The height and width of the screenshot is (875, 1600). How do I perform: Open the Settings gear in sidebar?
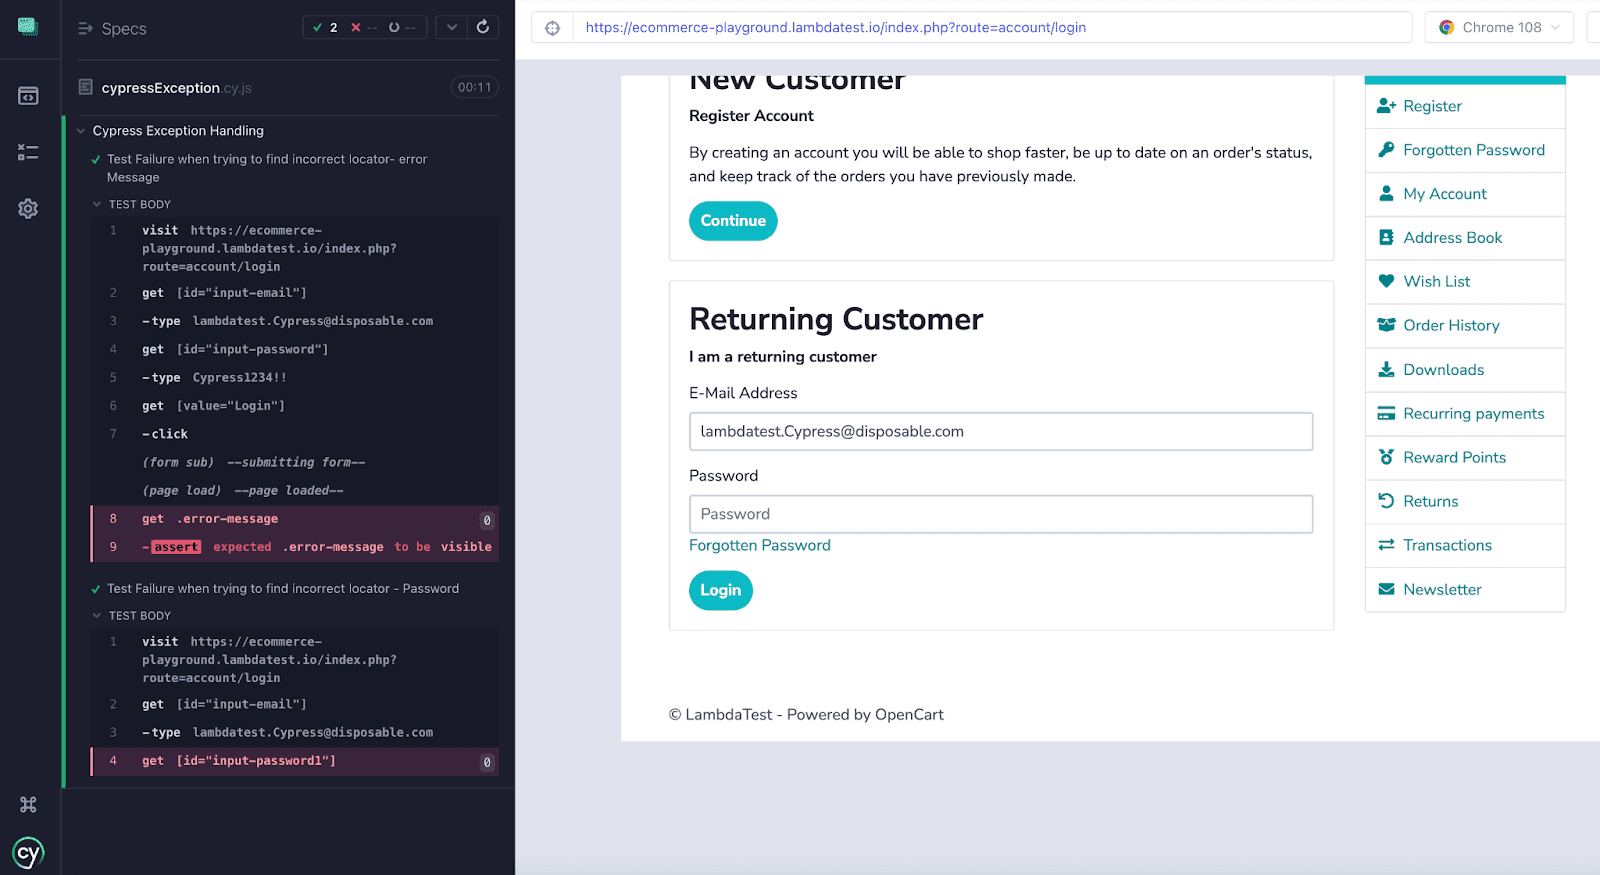coord(28,209)
